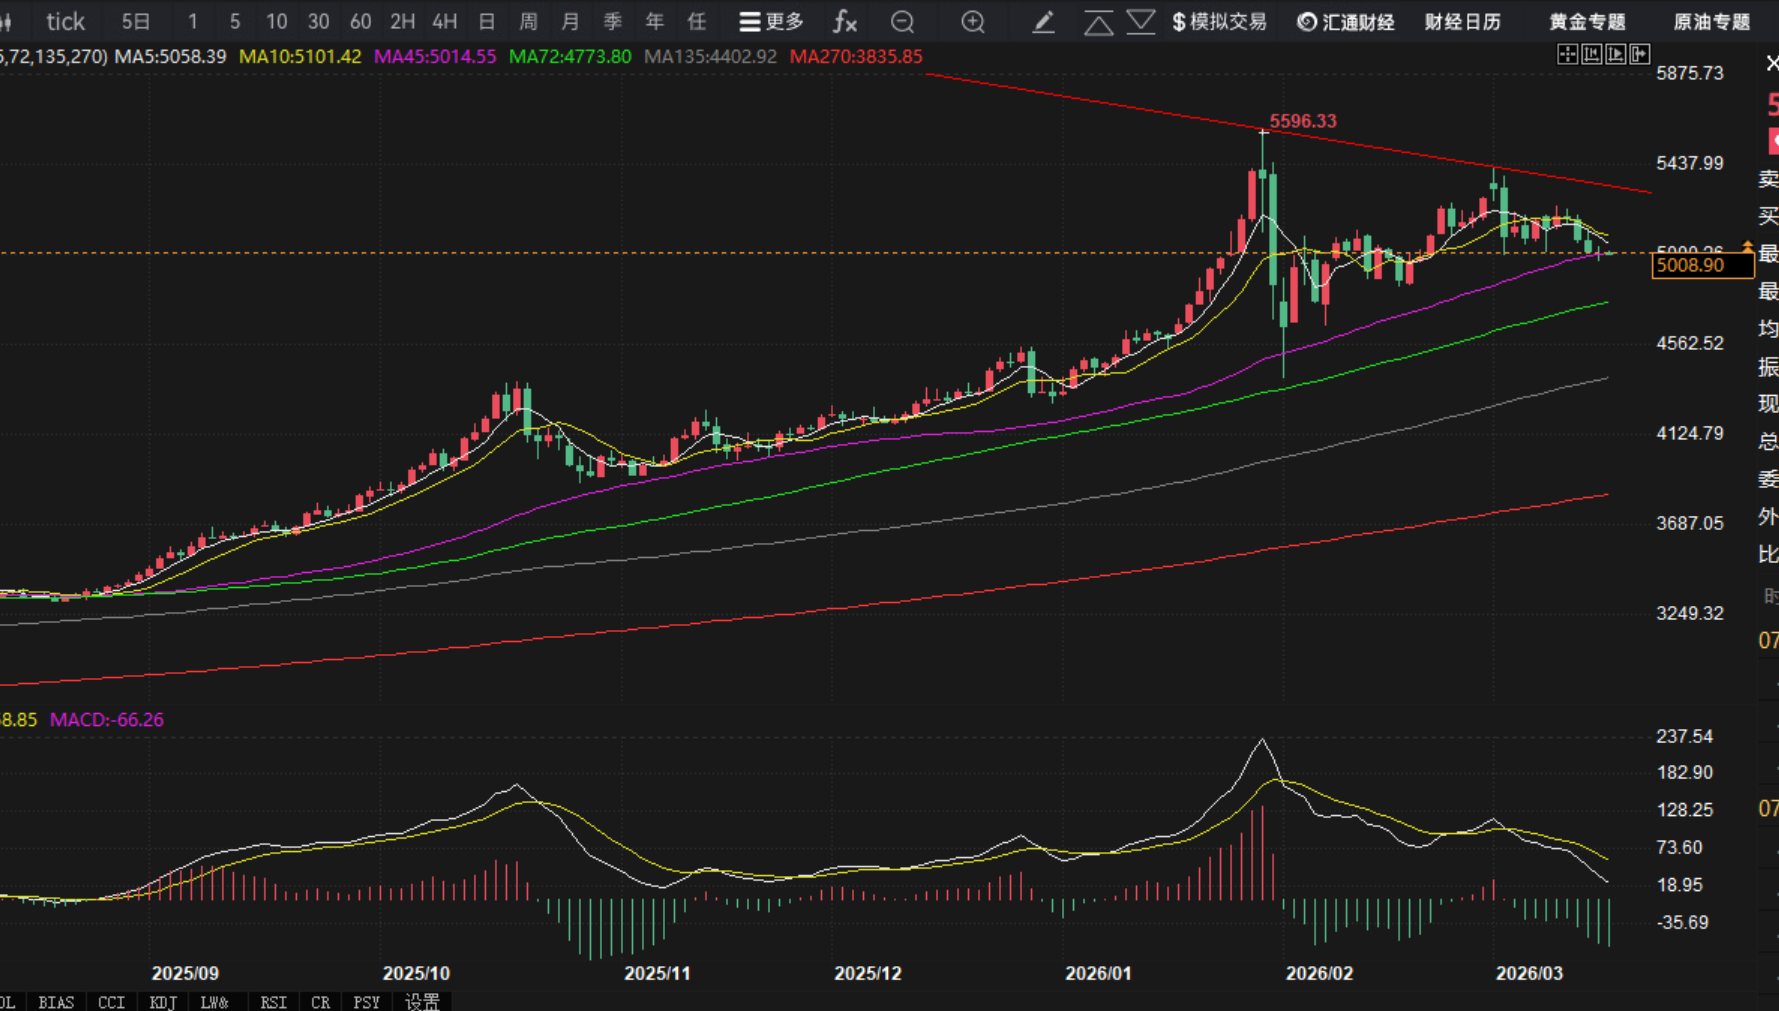The image size is (1779, 1011).
Task: Open 模拟交易 simulated trading
Action: [1219, 22]
